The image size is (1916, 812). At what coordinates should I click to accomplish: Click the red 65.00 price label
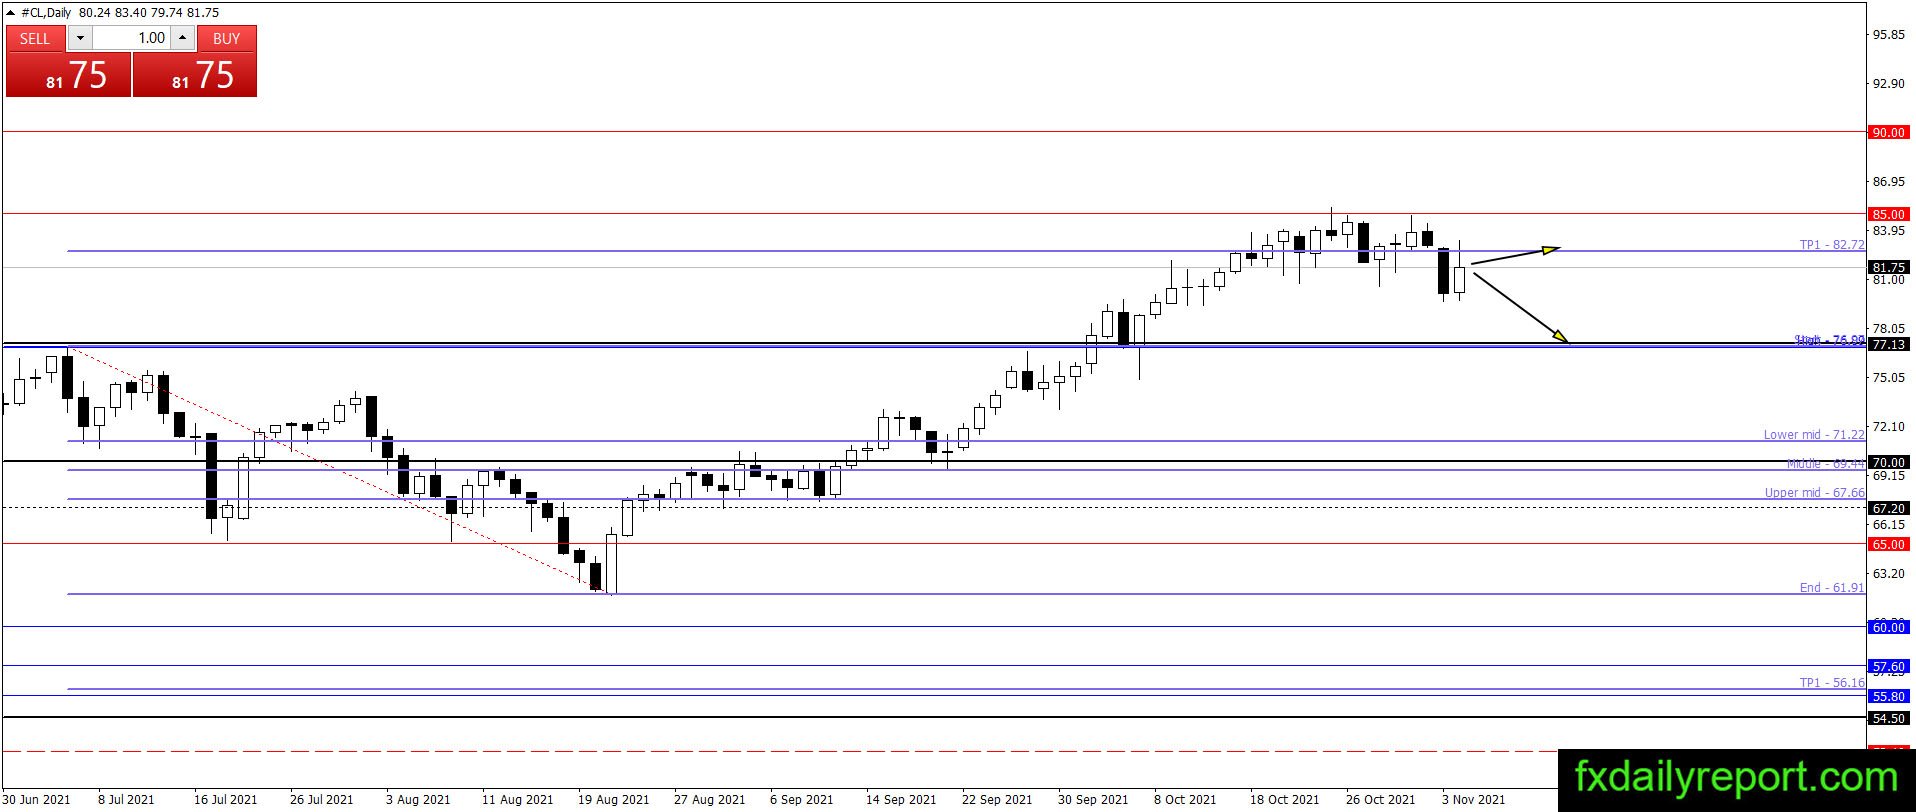tap(1888, 544)
